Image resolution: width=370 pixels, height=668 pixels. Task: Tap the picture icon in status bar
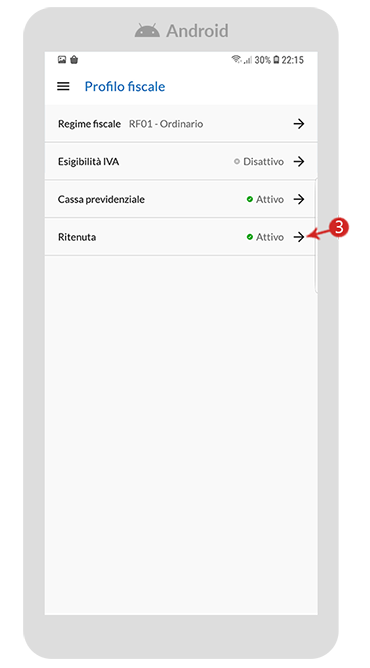62,60
